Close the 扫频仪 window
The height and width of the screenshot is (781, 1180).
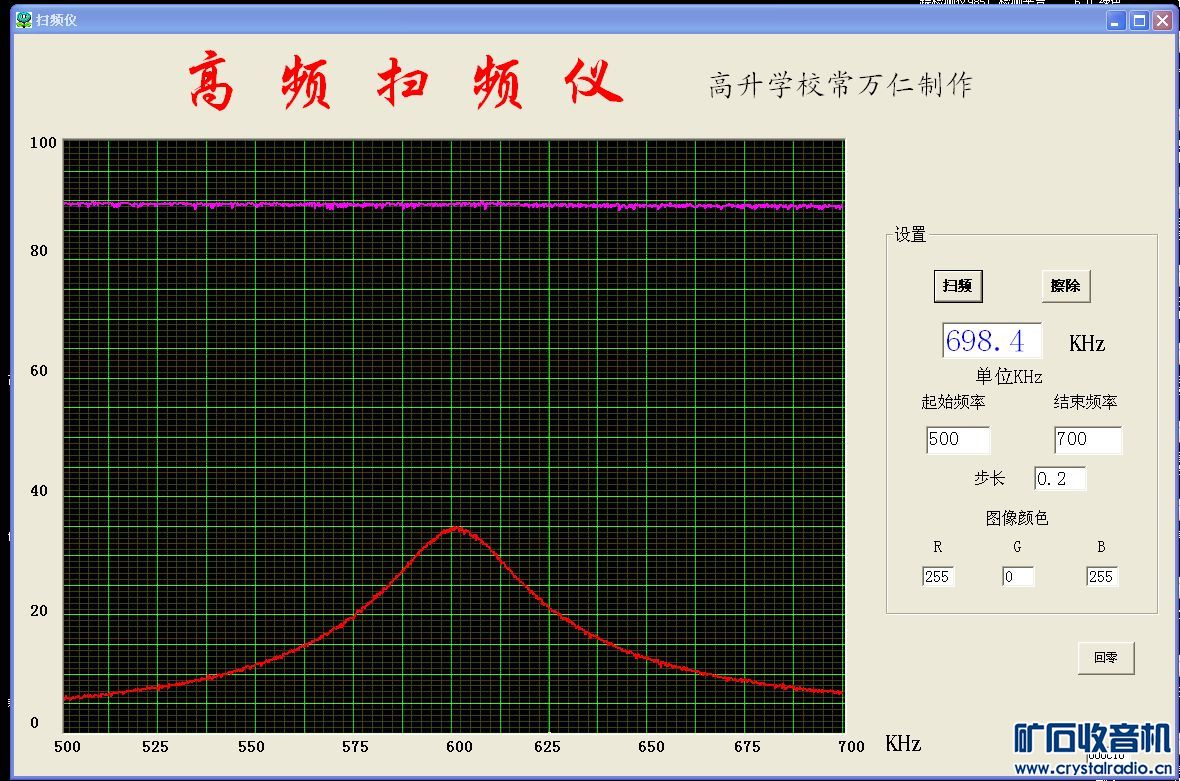coord(1161,20)
